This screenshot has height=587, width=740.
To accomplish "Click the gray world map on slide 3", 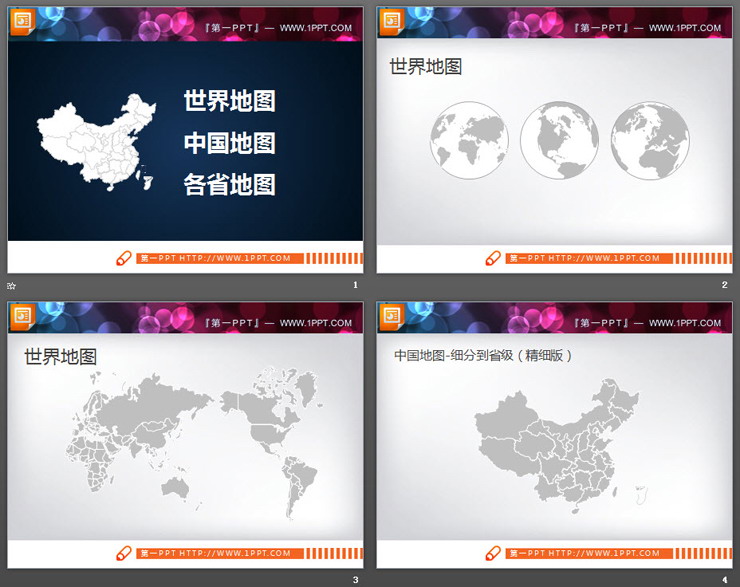I will 194,444.
